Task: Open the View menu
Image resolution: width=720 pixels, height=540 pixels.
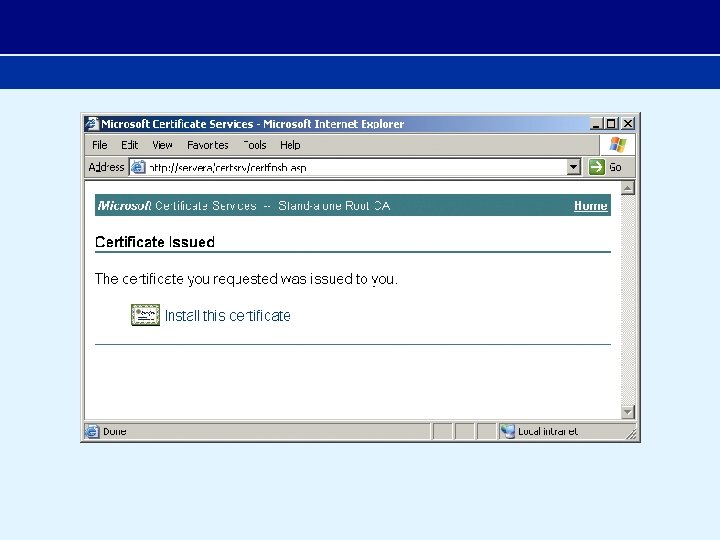Action: 162,145
